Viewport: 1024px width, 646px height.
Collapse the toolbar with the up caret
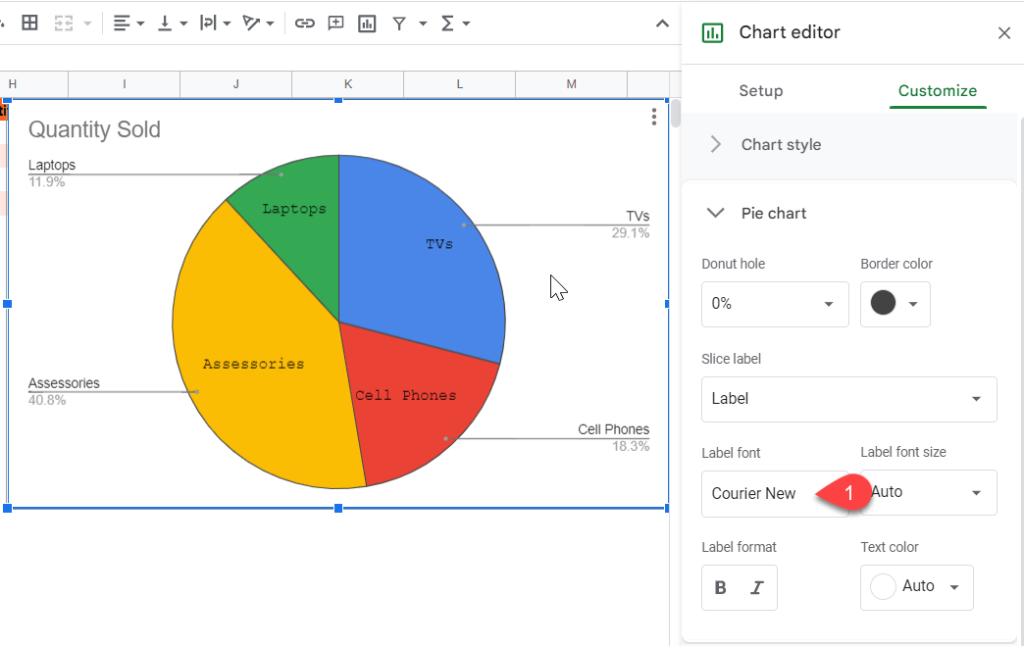[662, 24]
